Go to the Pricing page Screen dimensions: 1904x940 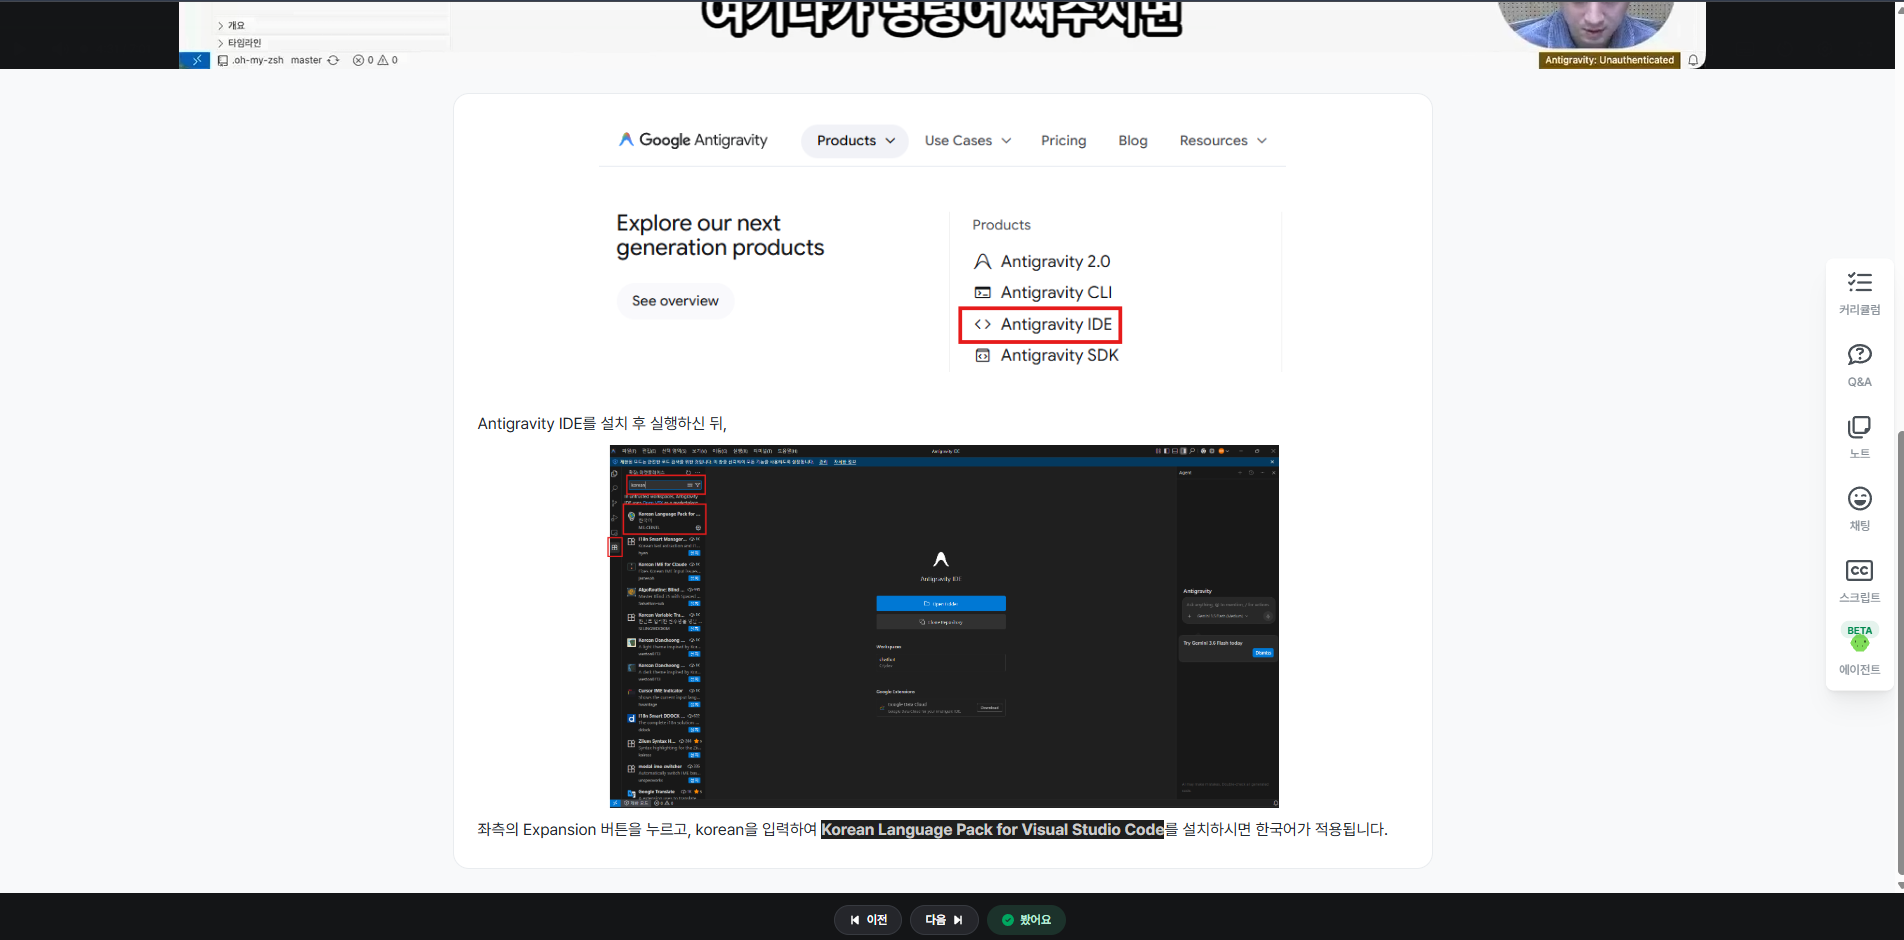click(1063, 141)
